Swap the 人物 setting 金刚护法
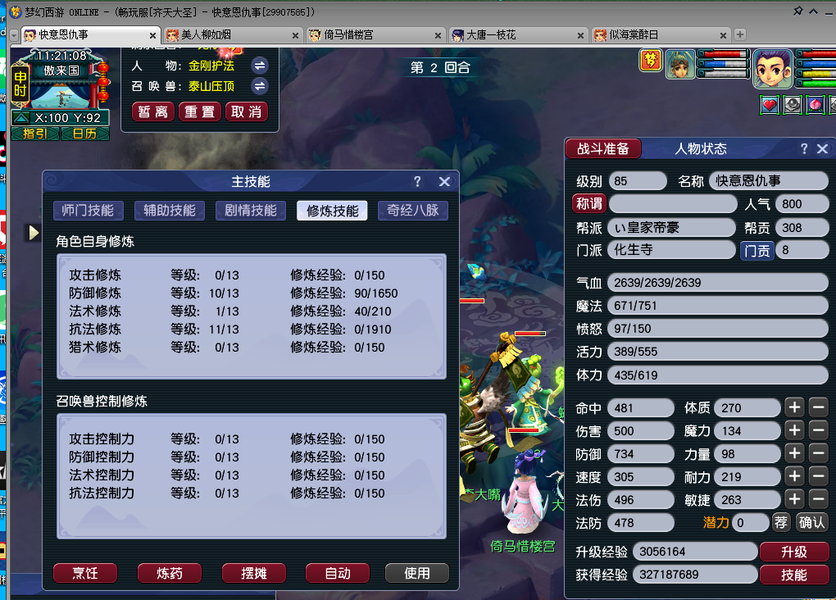The height and width of the screenshot is (600, 836). [260, 66]
